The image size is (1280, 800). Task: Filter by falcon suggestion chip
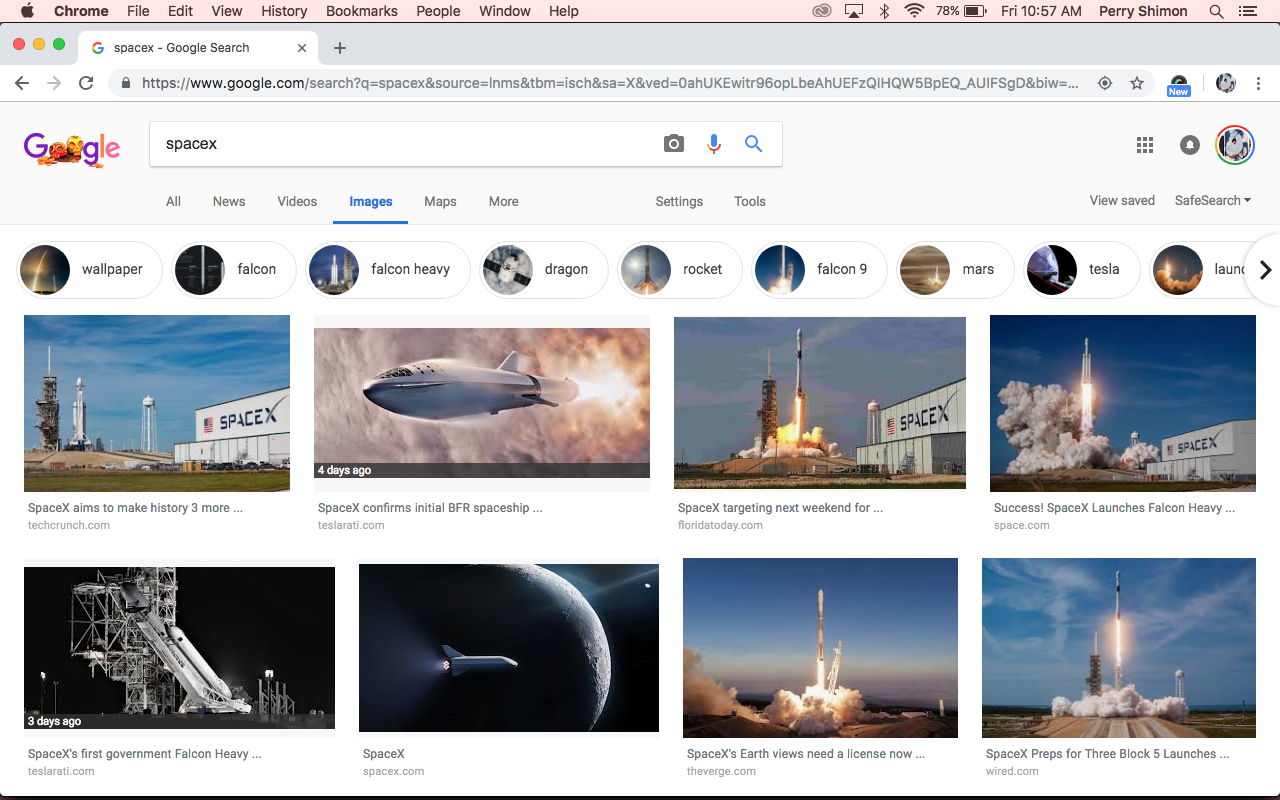[235, 270]
